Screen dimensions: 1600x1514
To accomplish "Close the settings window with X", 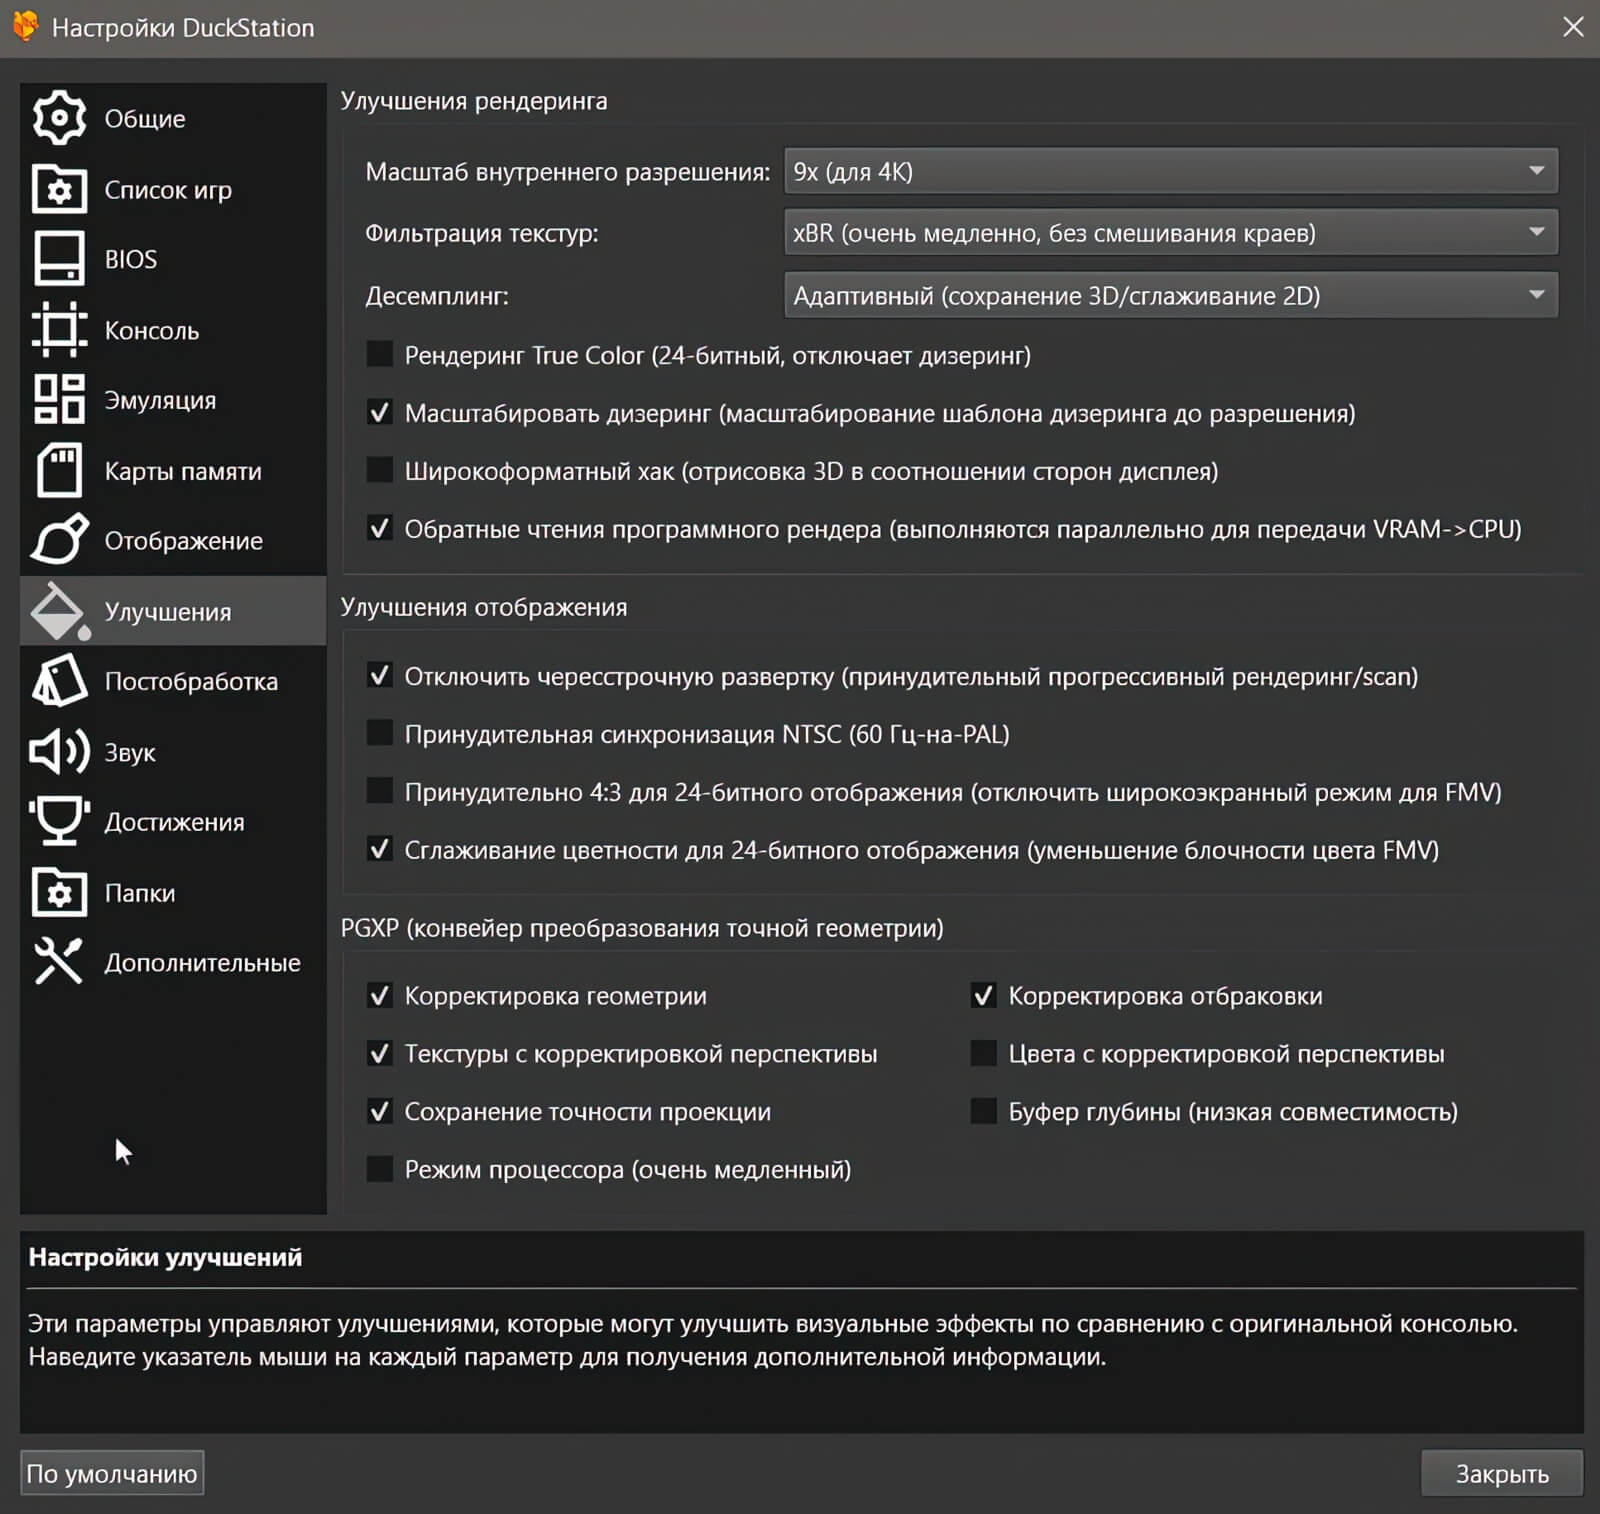I will [1573, 27].
